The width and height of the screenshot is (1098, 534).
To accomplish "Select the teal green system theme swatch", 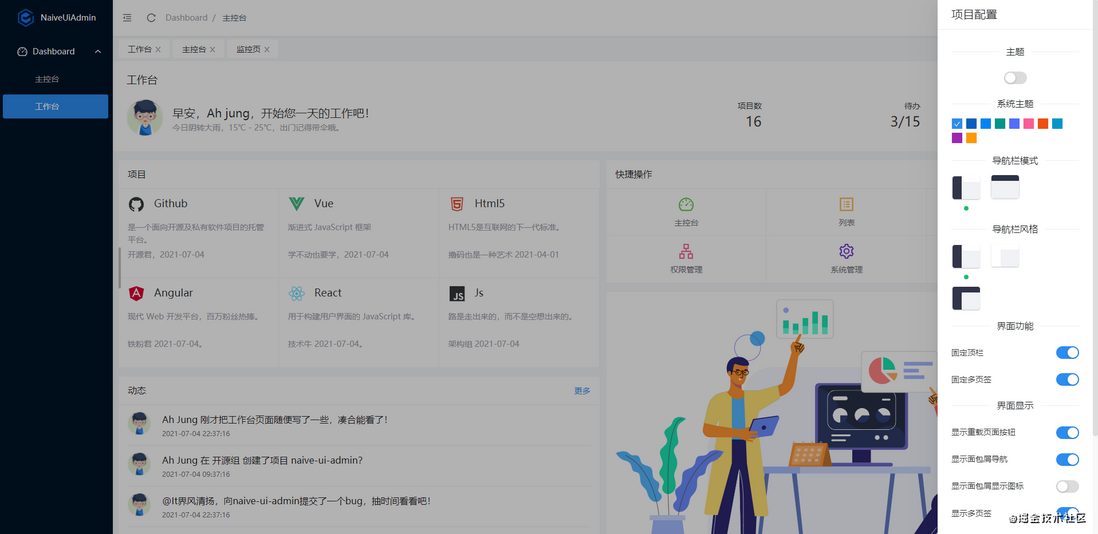I will (x=1000, y=124).
